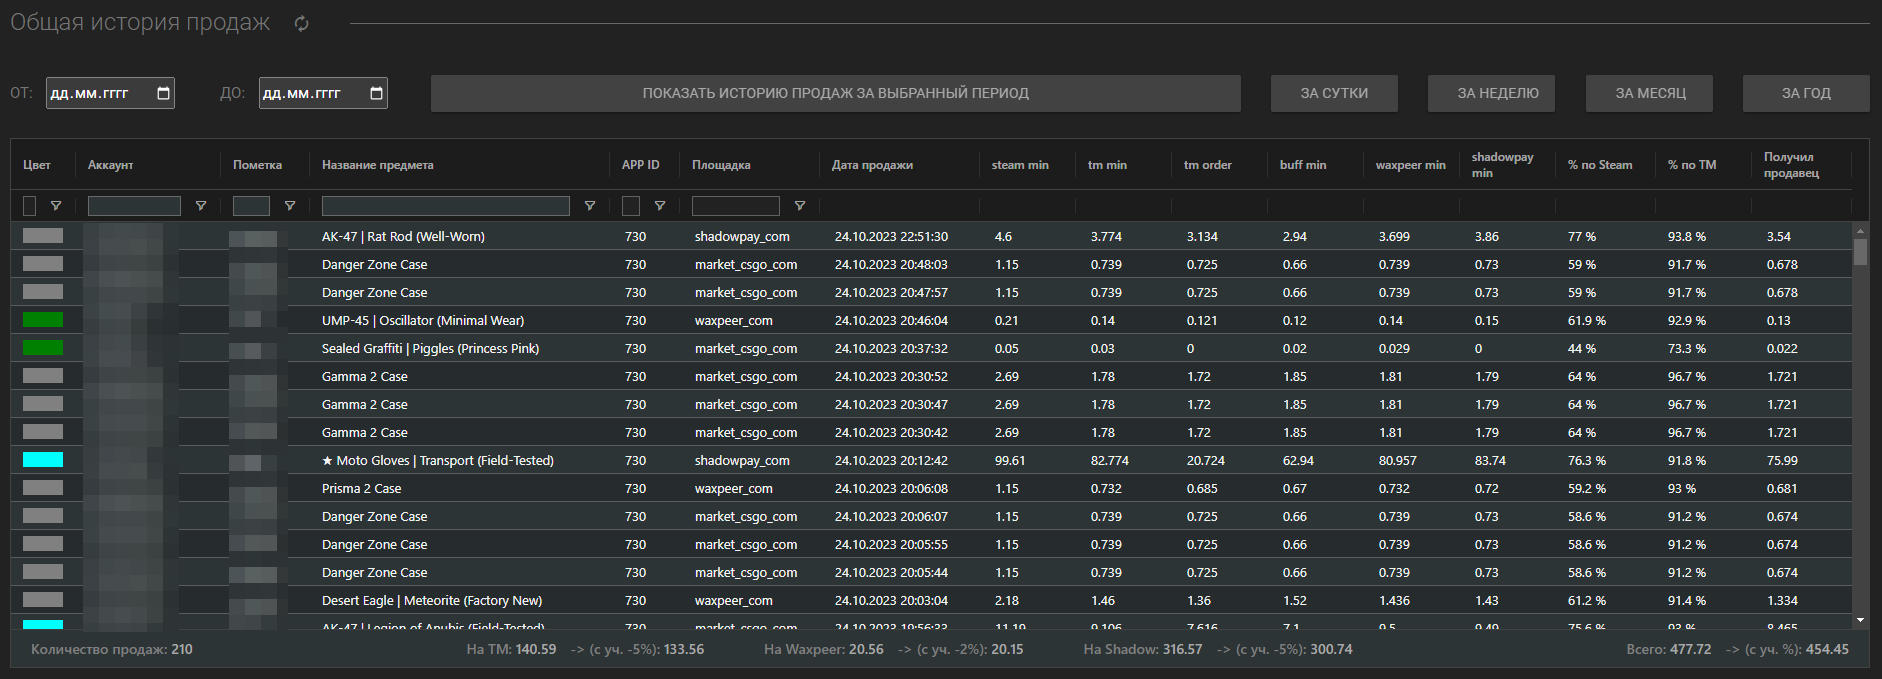Viewport: 1882px width, 679px height.
Task: Open filter icon for the Площадка column
Action: tap(800, 206)
